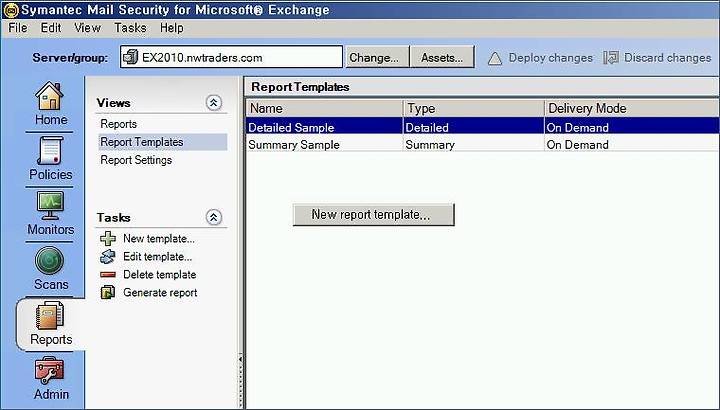
Task: Open the Admin toolbox icon
Action: coord(50,370)
